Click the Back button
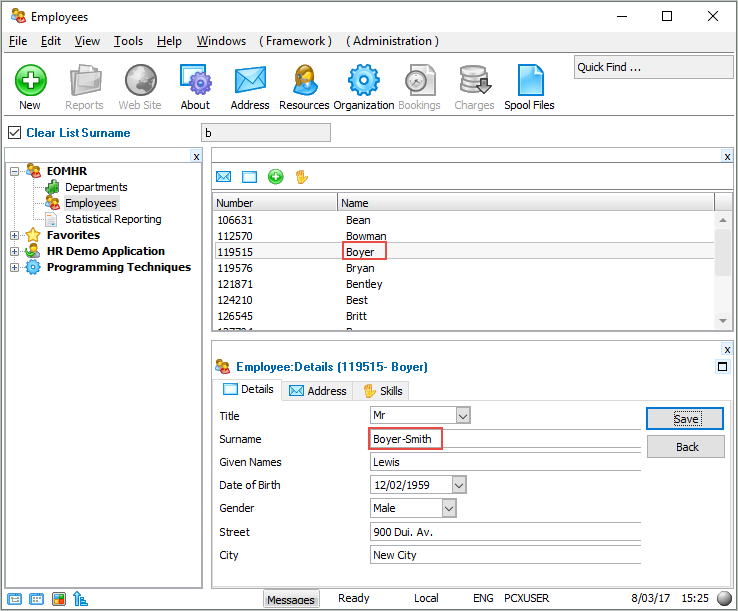 (x=685, y=447)
